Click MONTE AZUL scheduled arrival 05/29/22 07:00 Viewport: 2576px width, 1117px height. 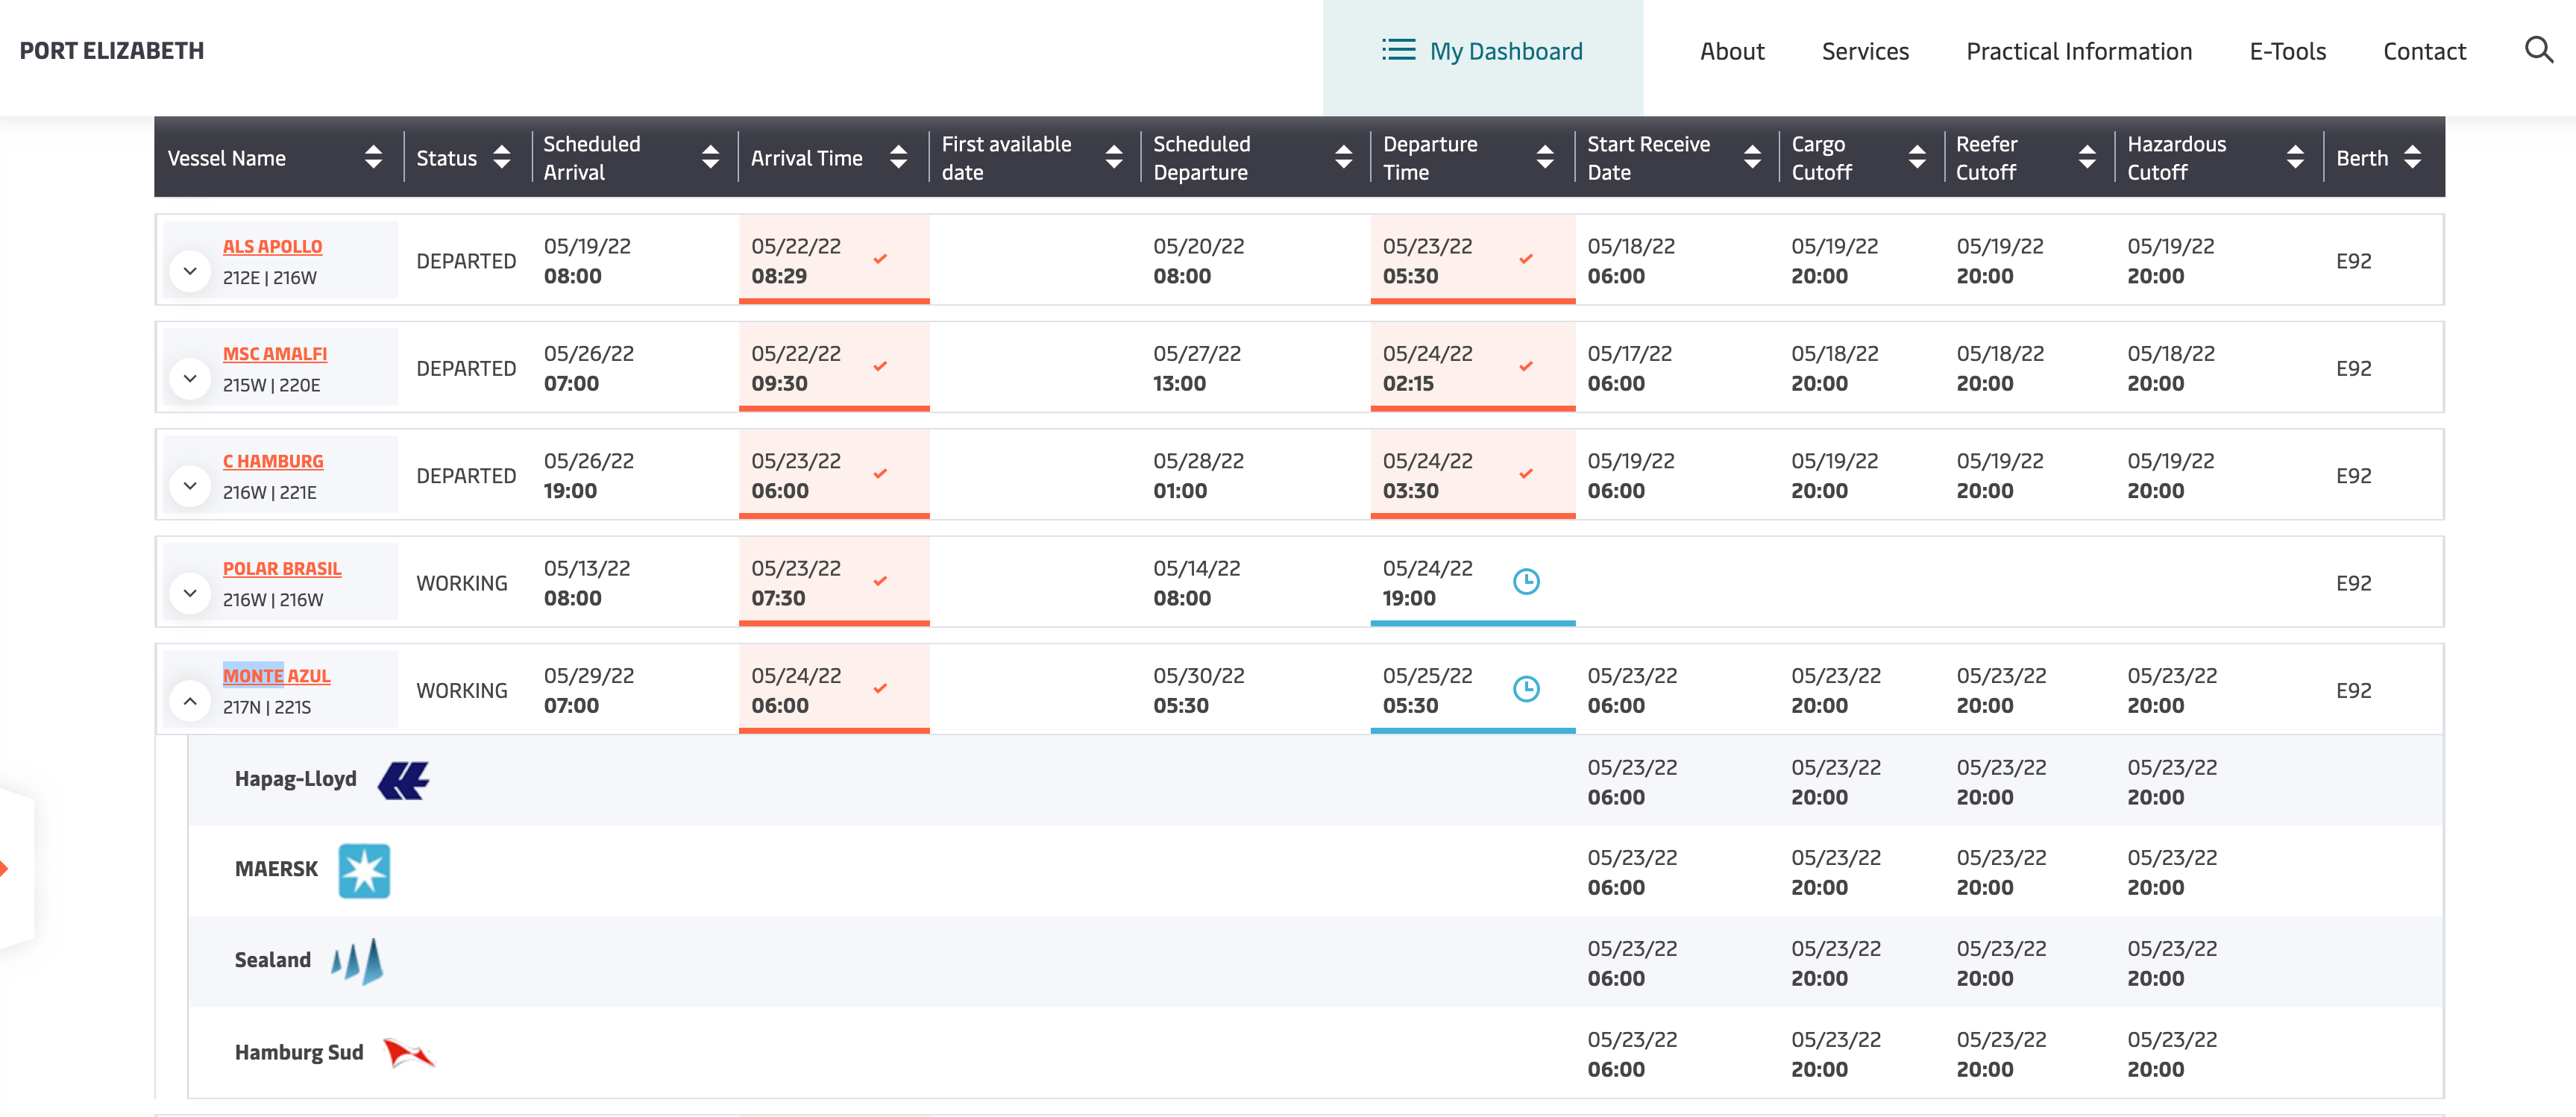(x=589, y=691)
